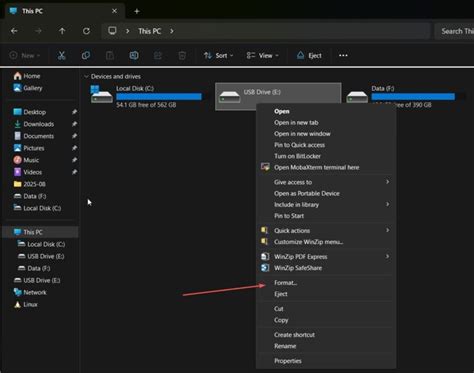Unpin Downloads using its pin icon

(74, 124)
